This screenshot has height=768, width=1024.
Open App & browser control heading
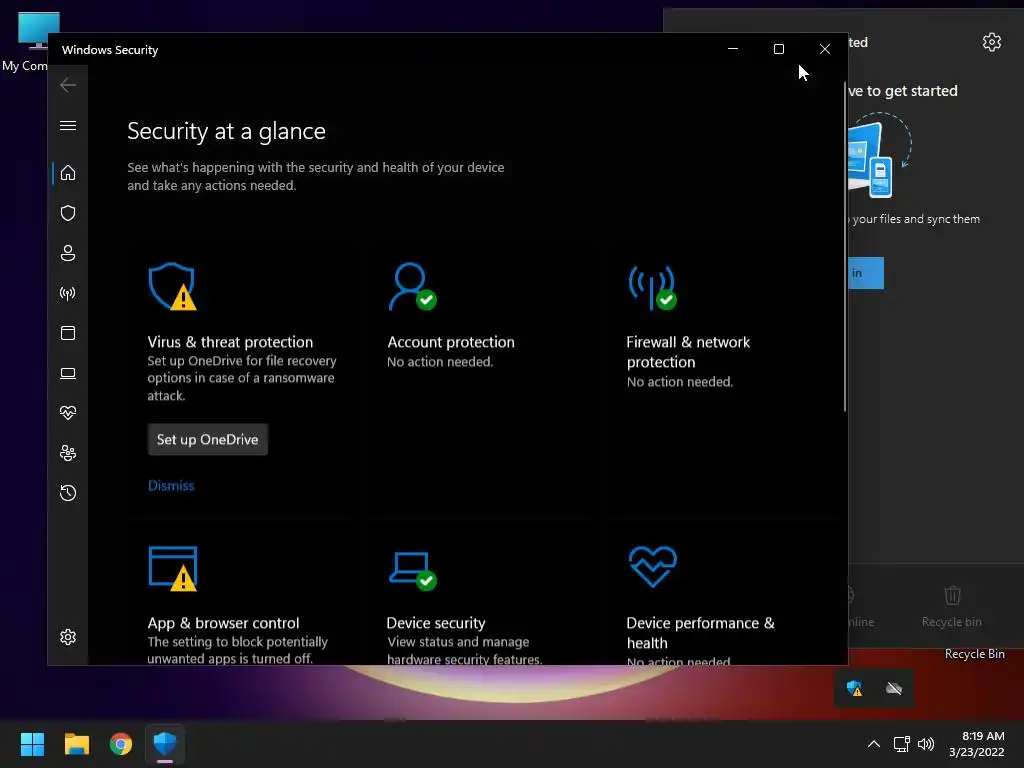pyautogui.click(x=223, y=623)
